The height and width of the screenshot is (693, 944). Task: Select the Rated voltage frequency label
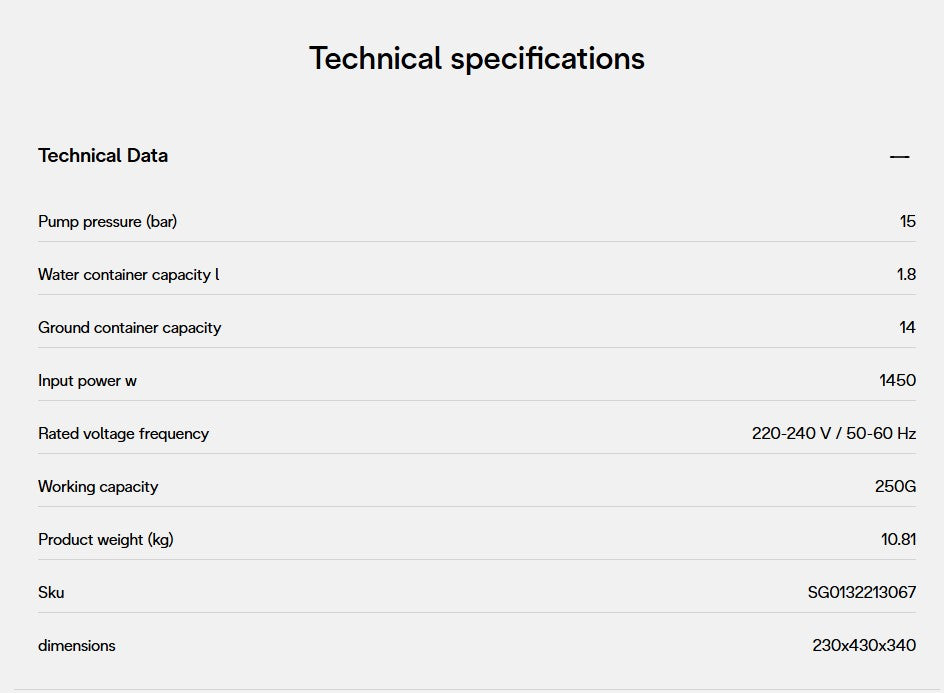pos(123,434)
